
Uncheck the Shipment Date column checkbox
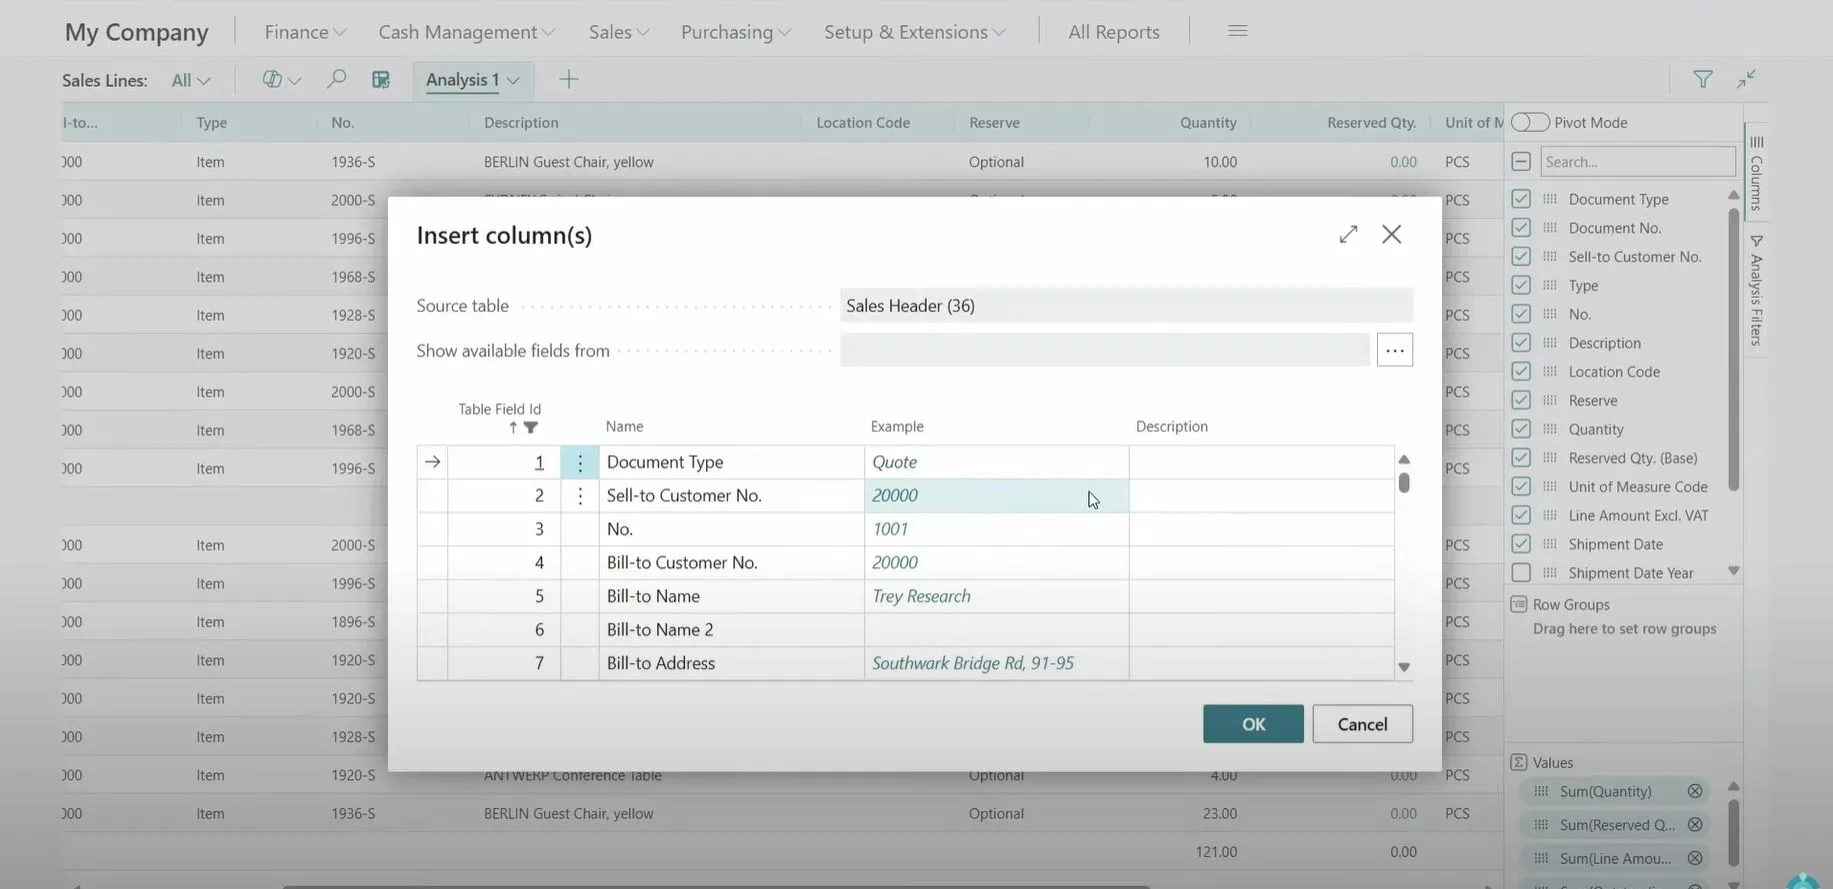click(1521, 544)
